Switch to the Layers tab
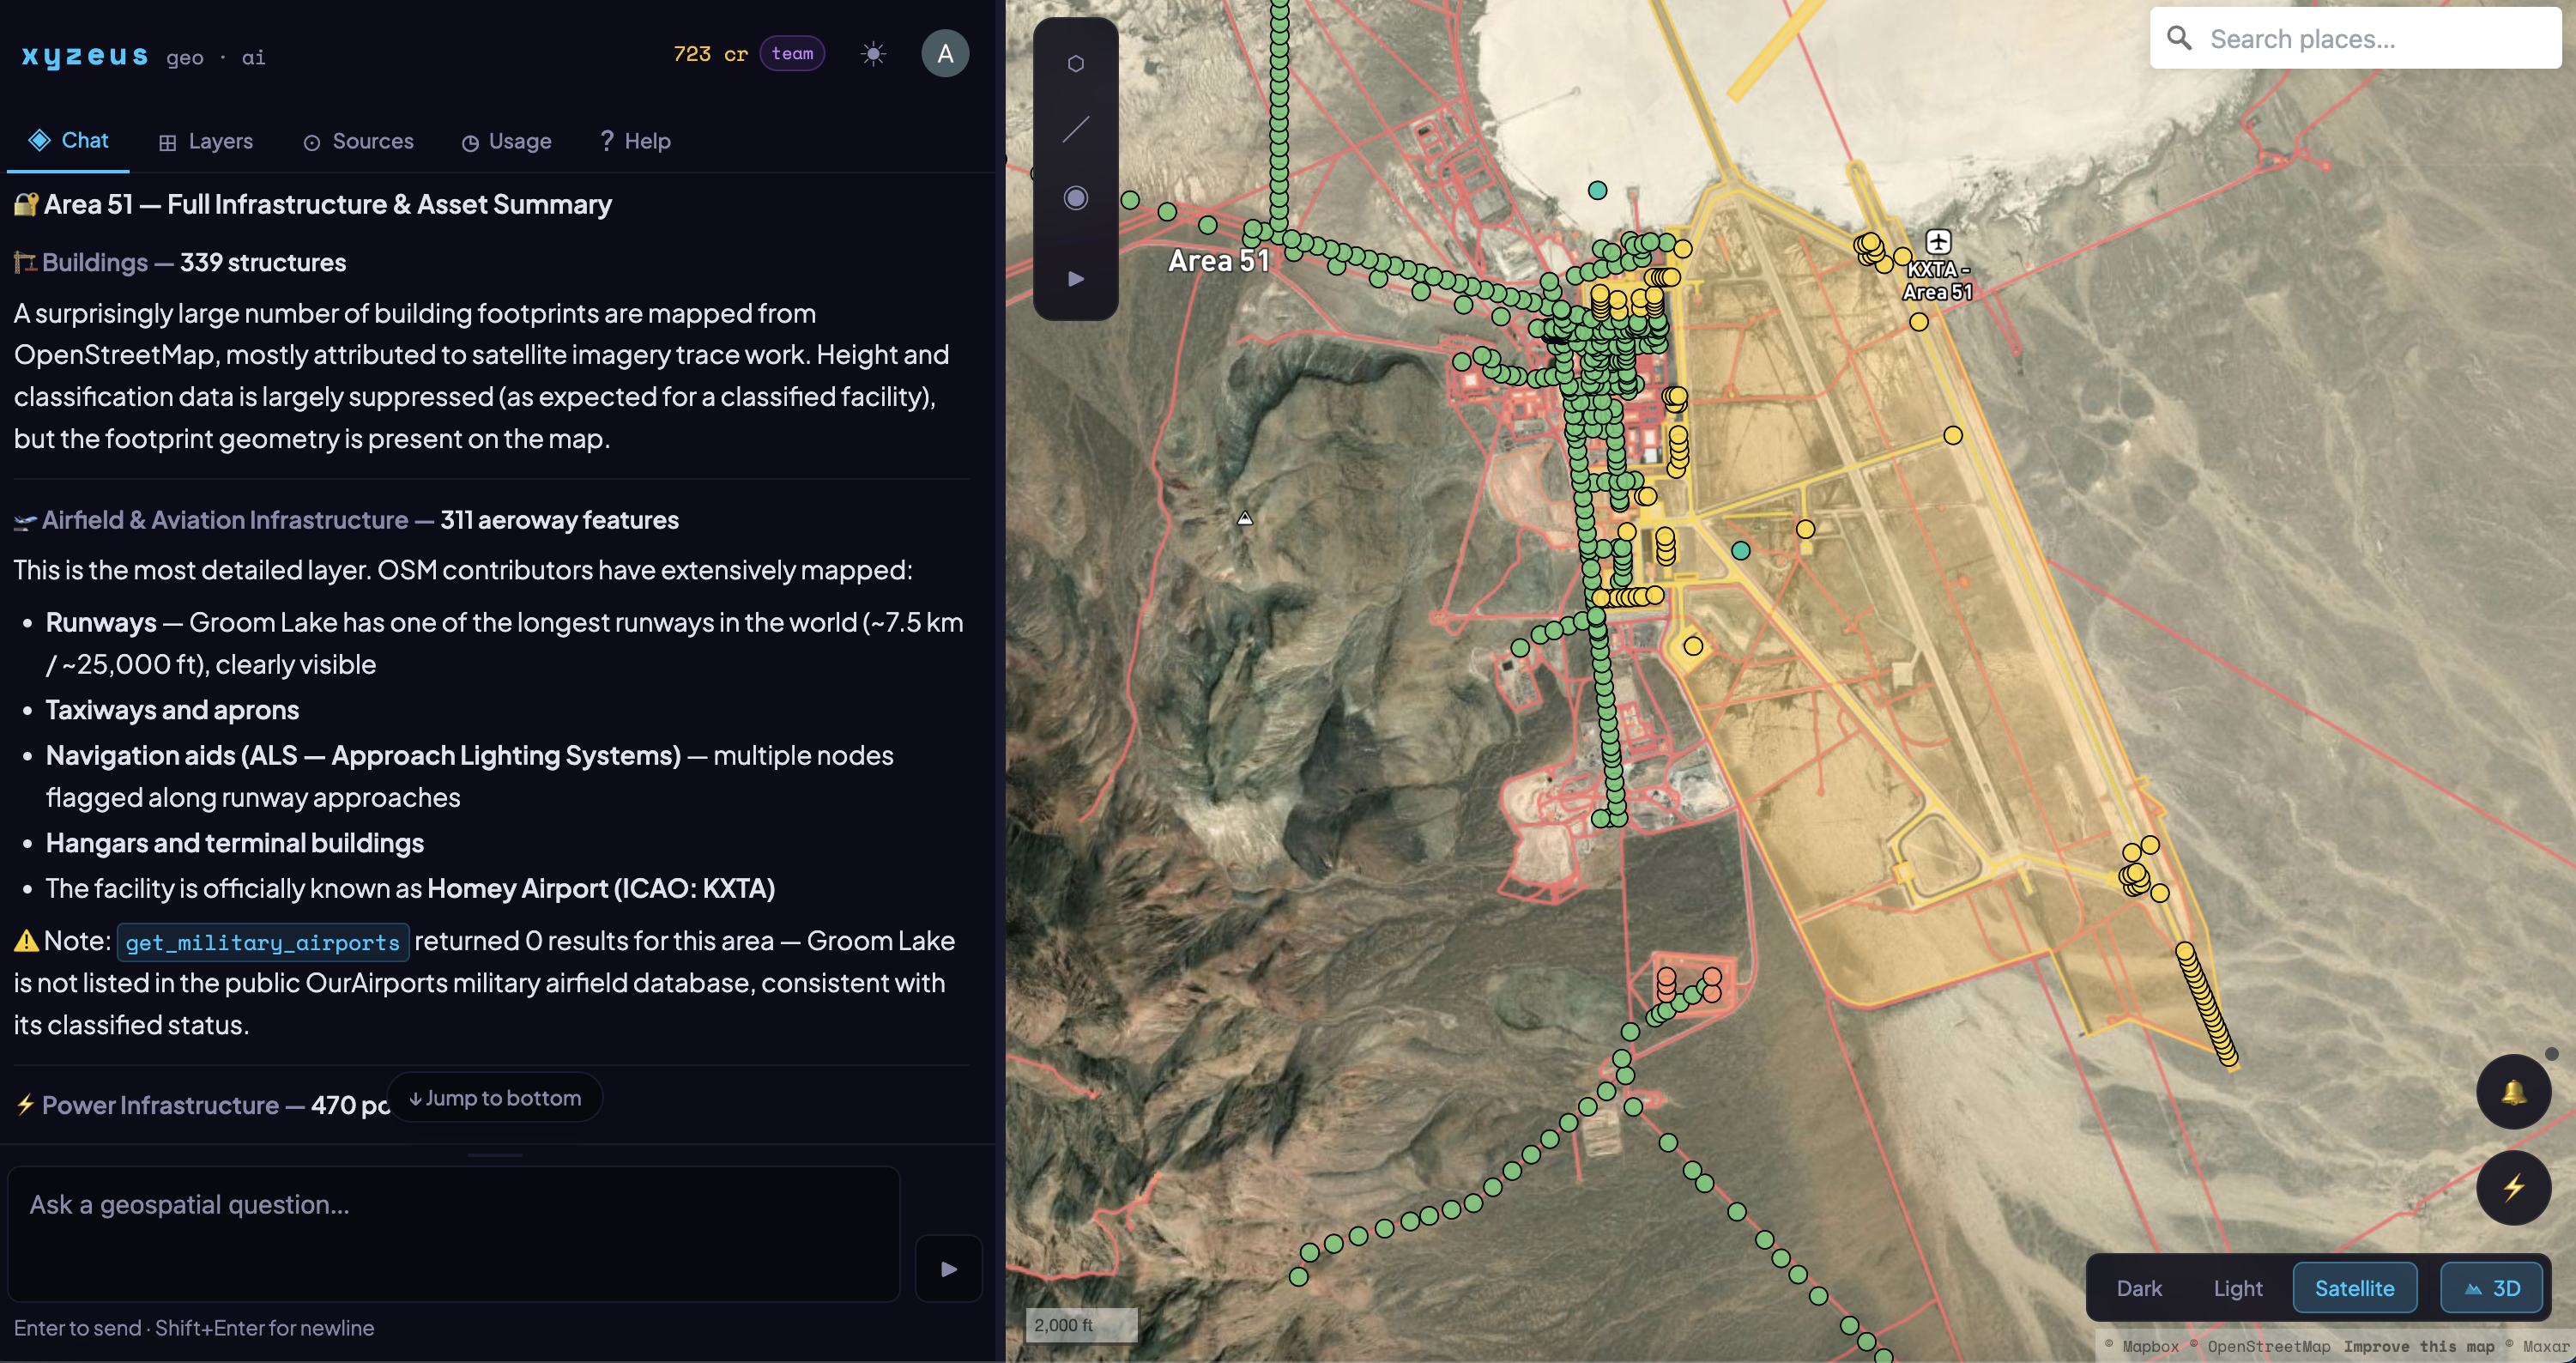 coord(206,142)
